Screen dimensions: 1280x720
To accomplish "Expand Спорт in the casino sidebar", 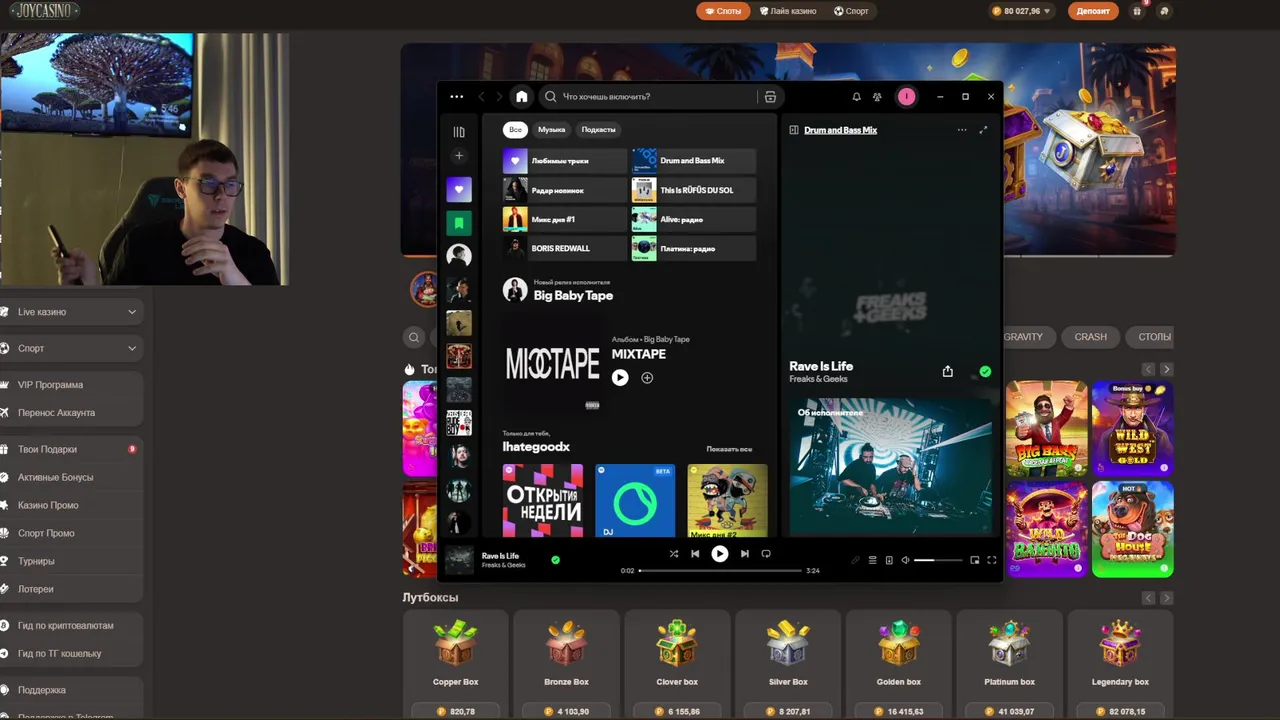I will pyautogui.click(x=70, y=348).
